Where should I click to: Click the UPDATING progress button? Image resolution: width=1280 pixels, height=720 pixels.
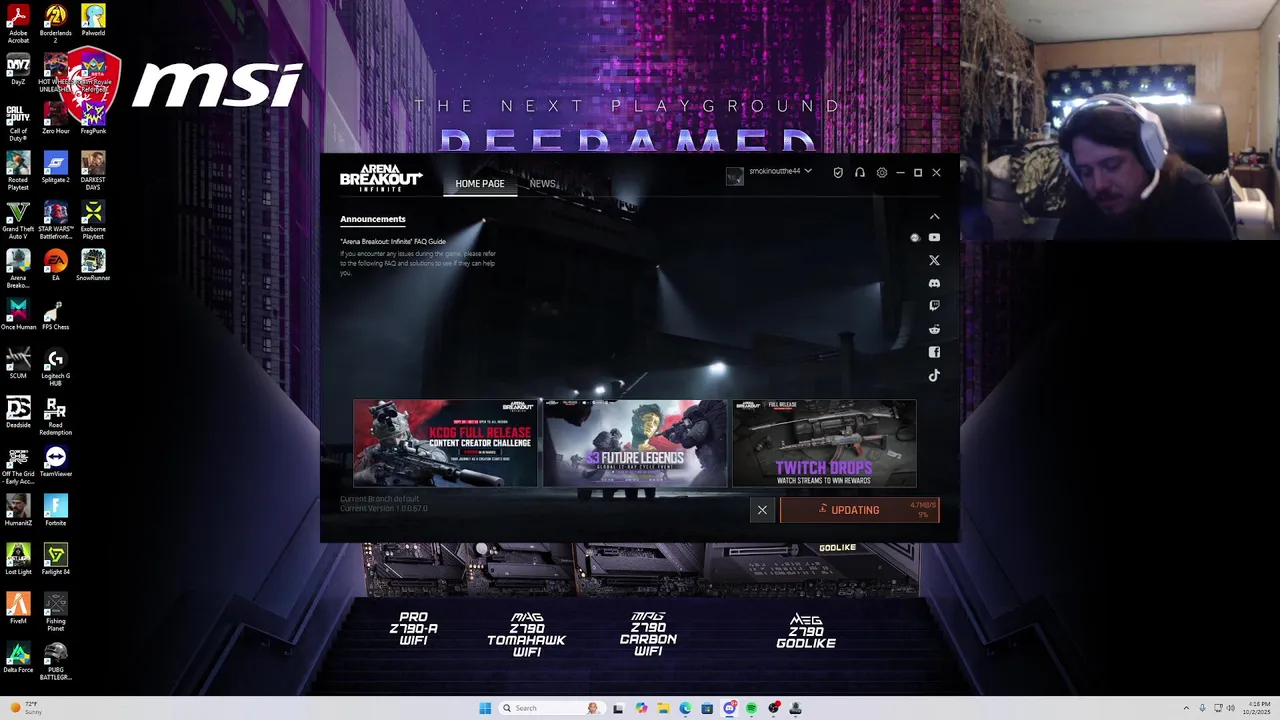pyautogui.click(x=860, y=510)
